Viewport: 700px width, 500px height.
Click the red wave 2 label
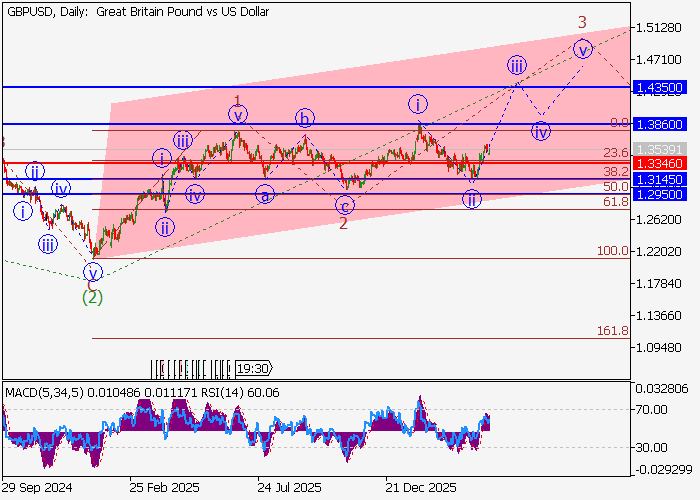(343, 223)
